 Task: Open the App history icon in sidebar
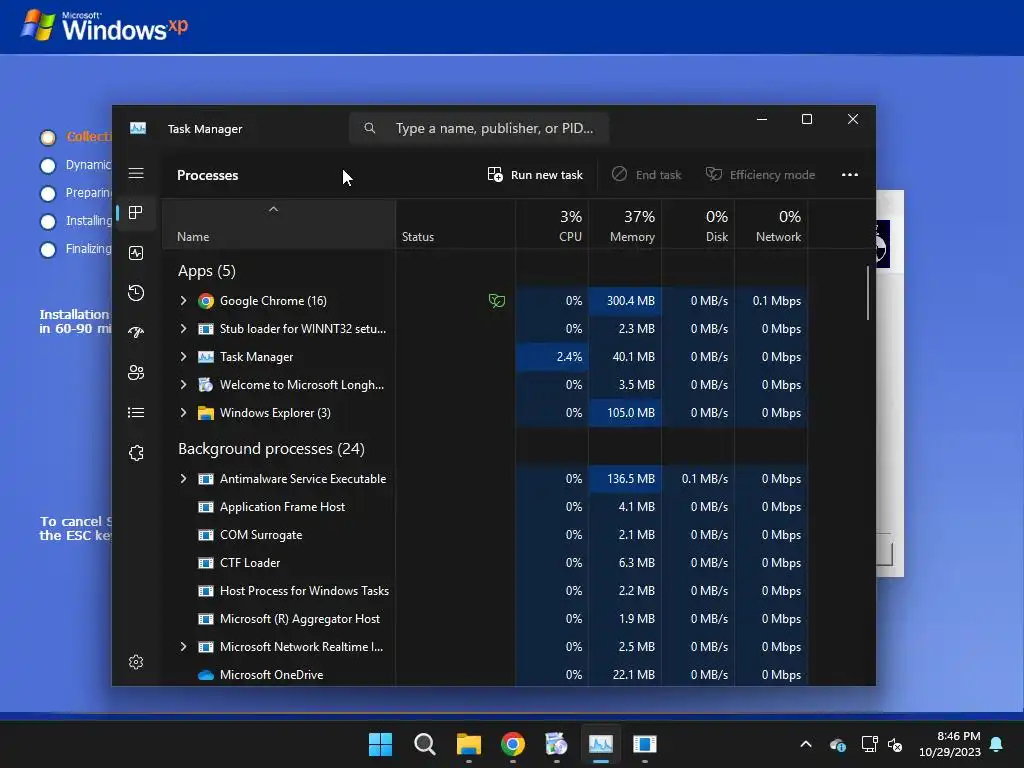pyautogui.click(x=136, y=293)
